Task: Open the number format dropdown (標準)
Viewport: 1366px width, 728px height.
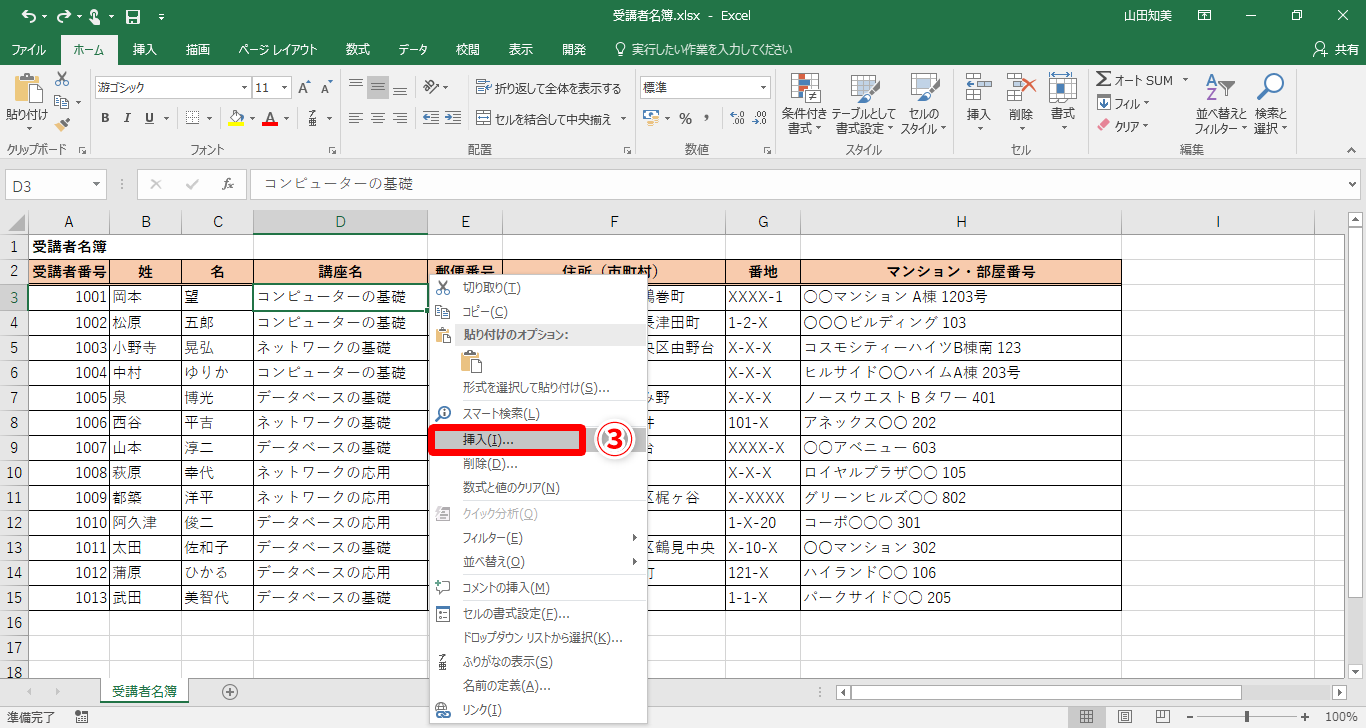Action: point(764,88)
